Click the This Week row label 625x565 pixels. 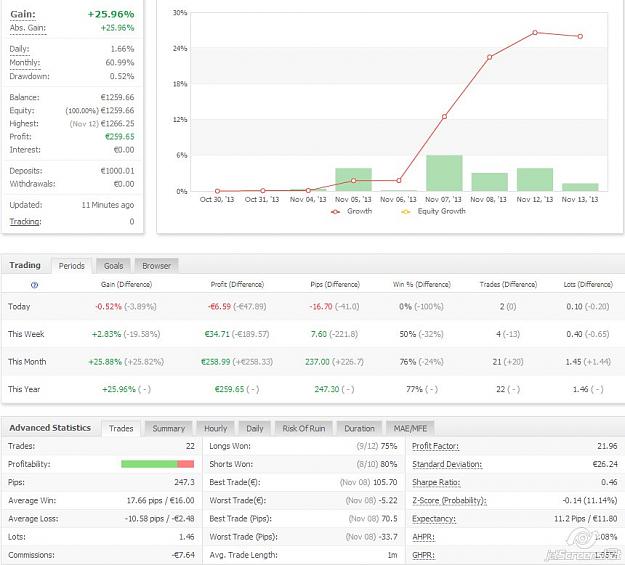pos(26,334)
